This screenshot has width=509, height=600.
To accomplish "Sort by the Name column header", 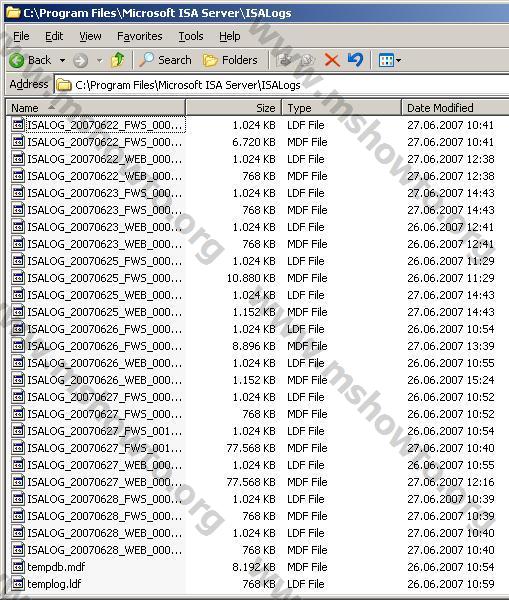I will click(x=96, y=108).
